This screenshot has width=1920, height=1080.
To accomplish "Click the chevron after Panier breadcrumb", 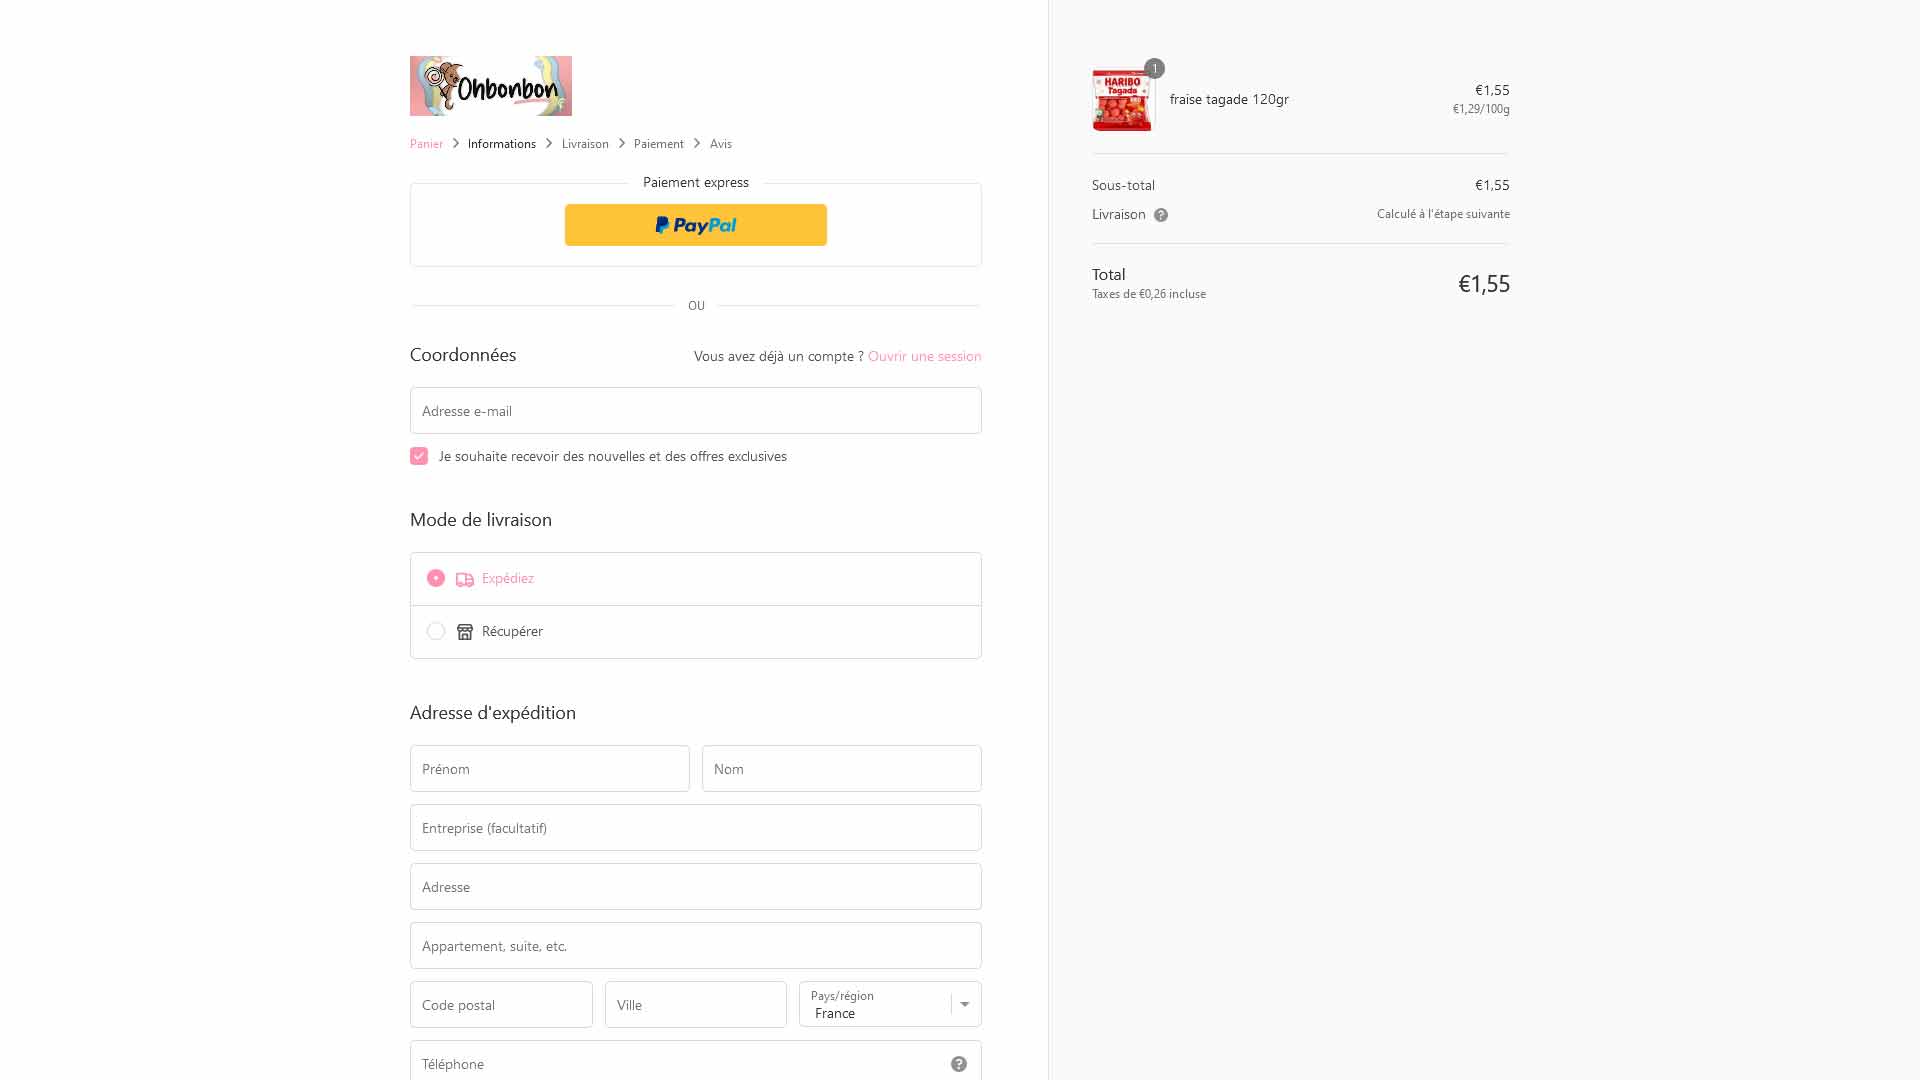I will 456,144.
